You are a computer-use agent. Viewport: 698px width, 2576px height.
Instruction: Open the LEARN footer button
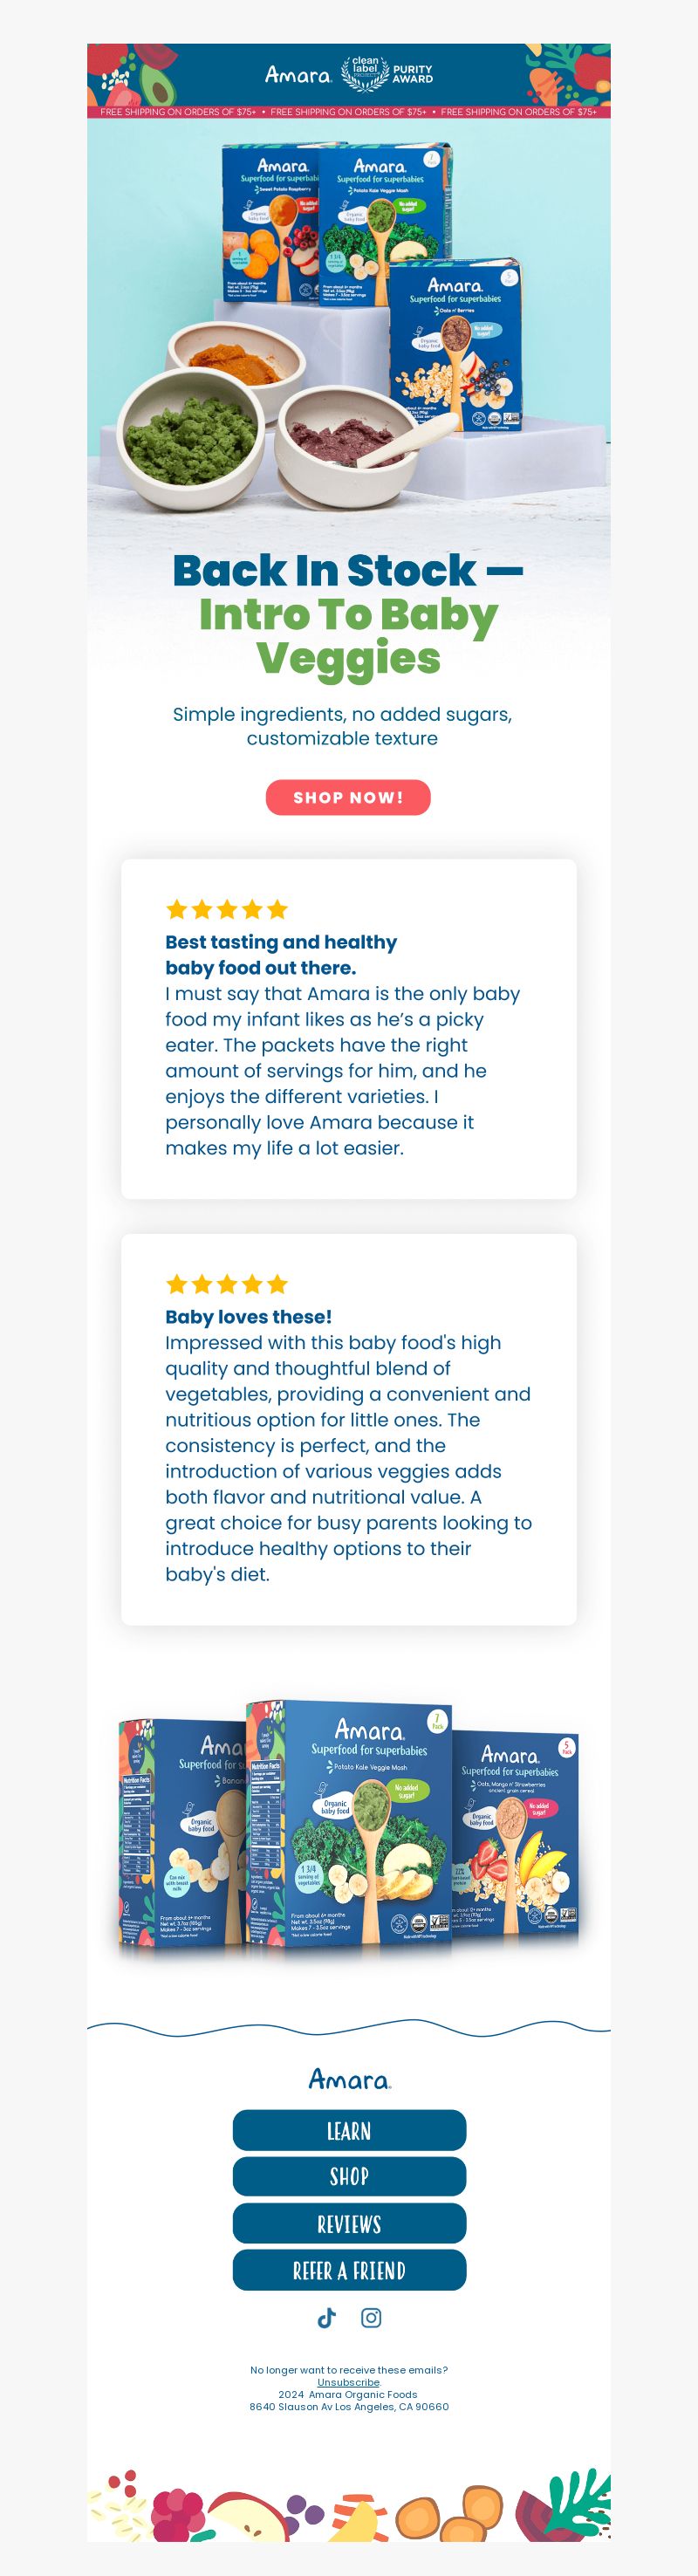coord(349,2130)
